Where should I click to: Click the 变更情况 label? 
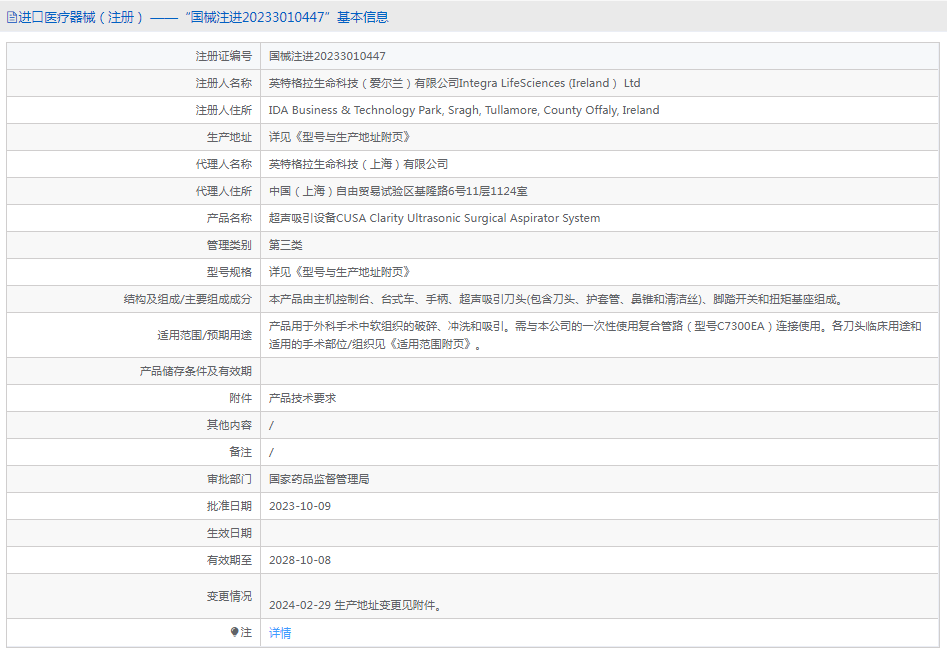(229, 596)
